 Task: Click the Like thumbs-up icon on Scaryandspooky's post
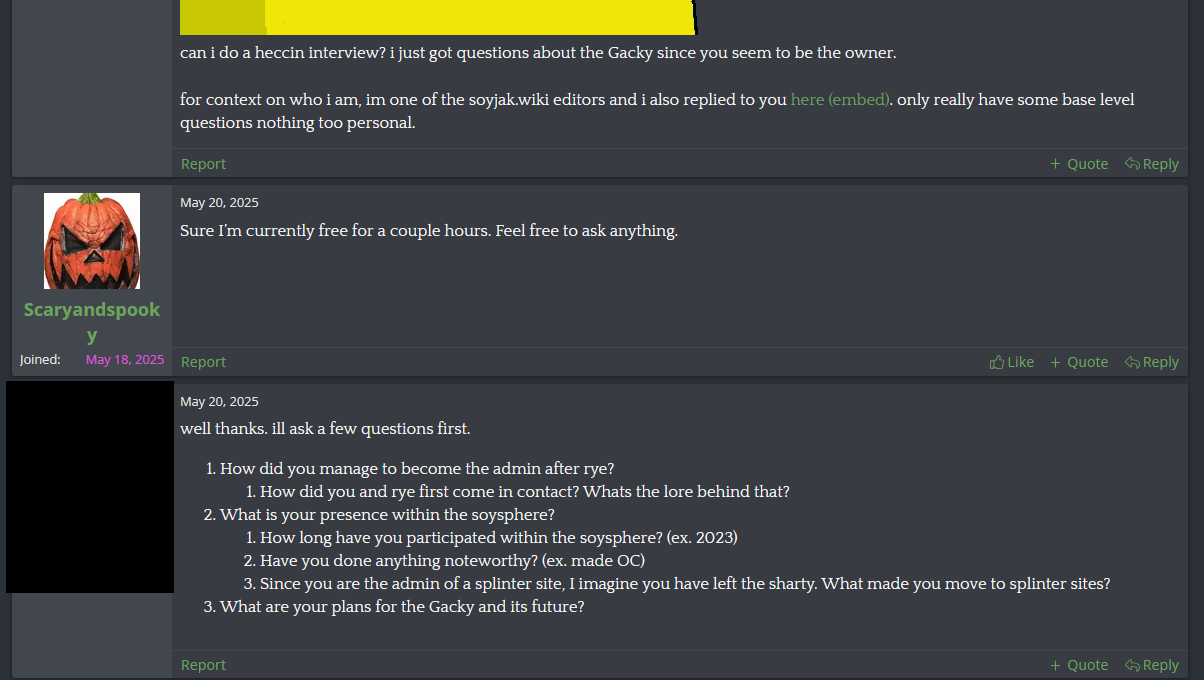[x=996, y=362]
